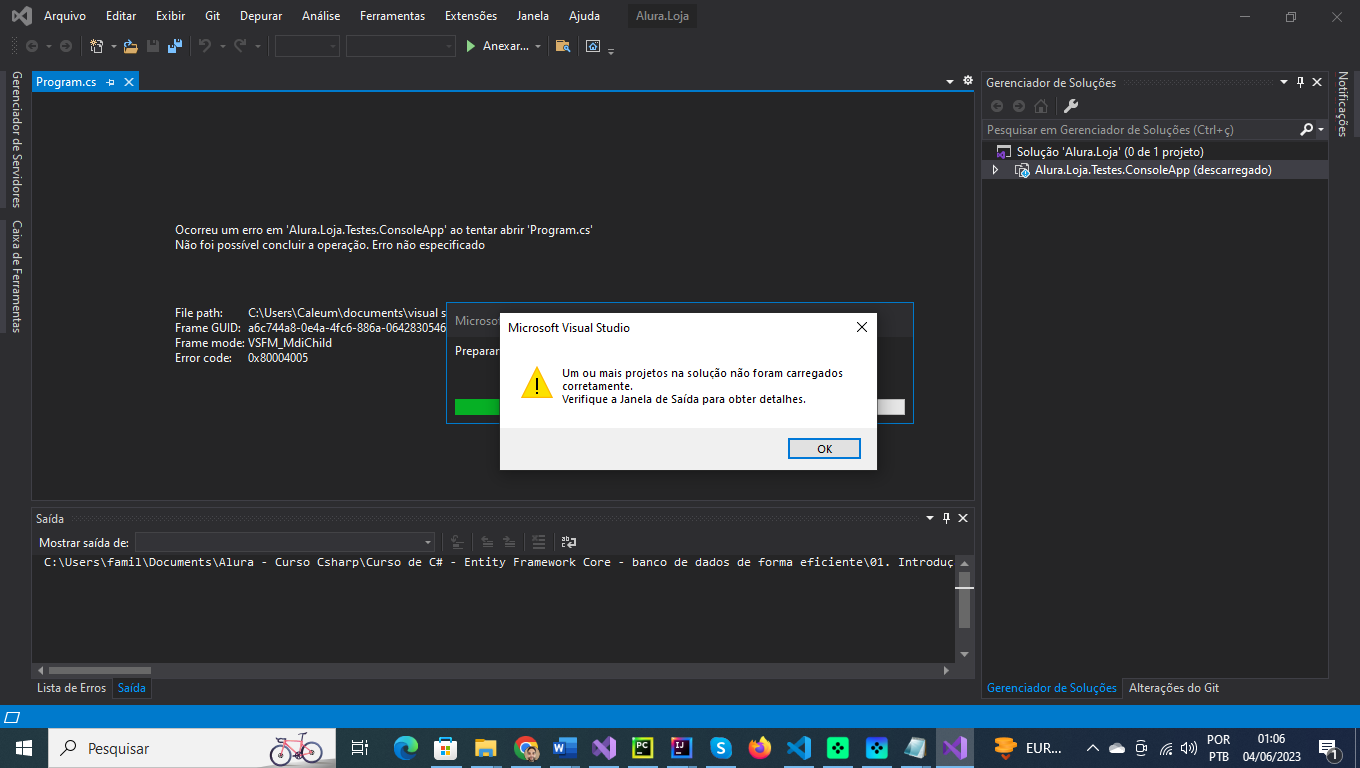Image resolution: width=1360 pixels, height=768 pixels.
Task: Click the Windows Start button
Action: [24, 748]
